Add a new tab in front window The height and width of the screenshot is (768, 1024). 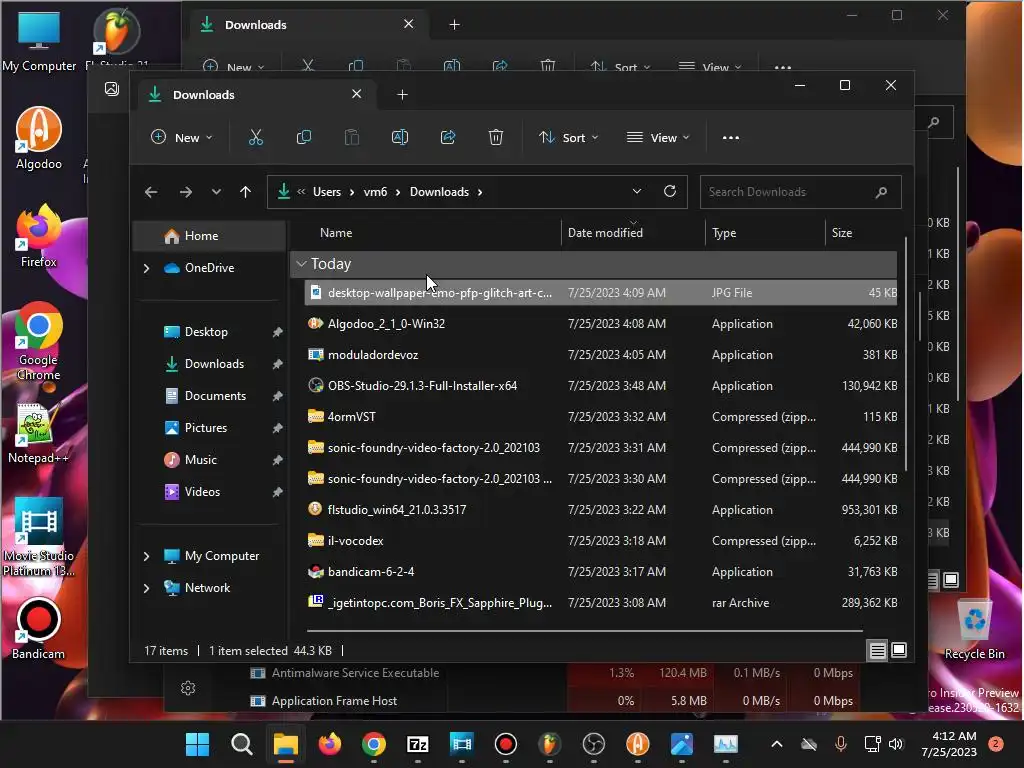click(x=402, y=95)
